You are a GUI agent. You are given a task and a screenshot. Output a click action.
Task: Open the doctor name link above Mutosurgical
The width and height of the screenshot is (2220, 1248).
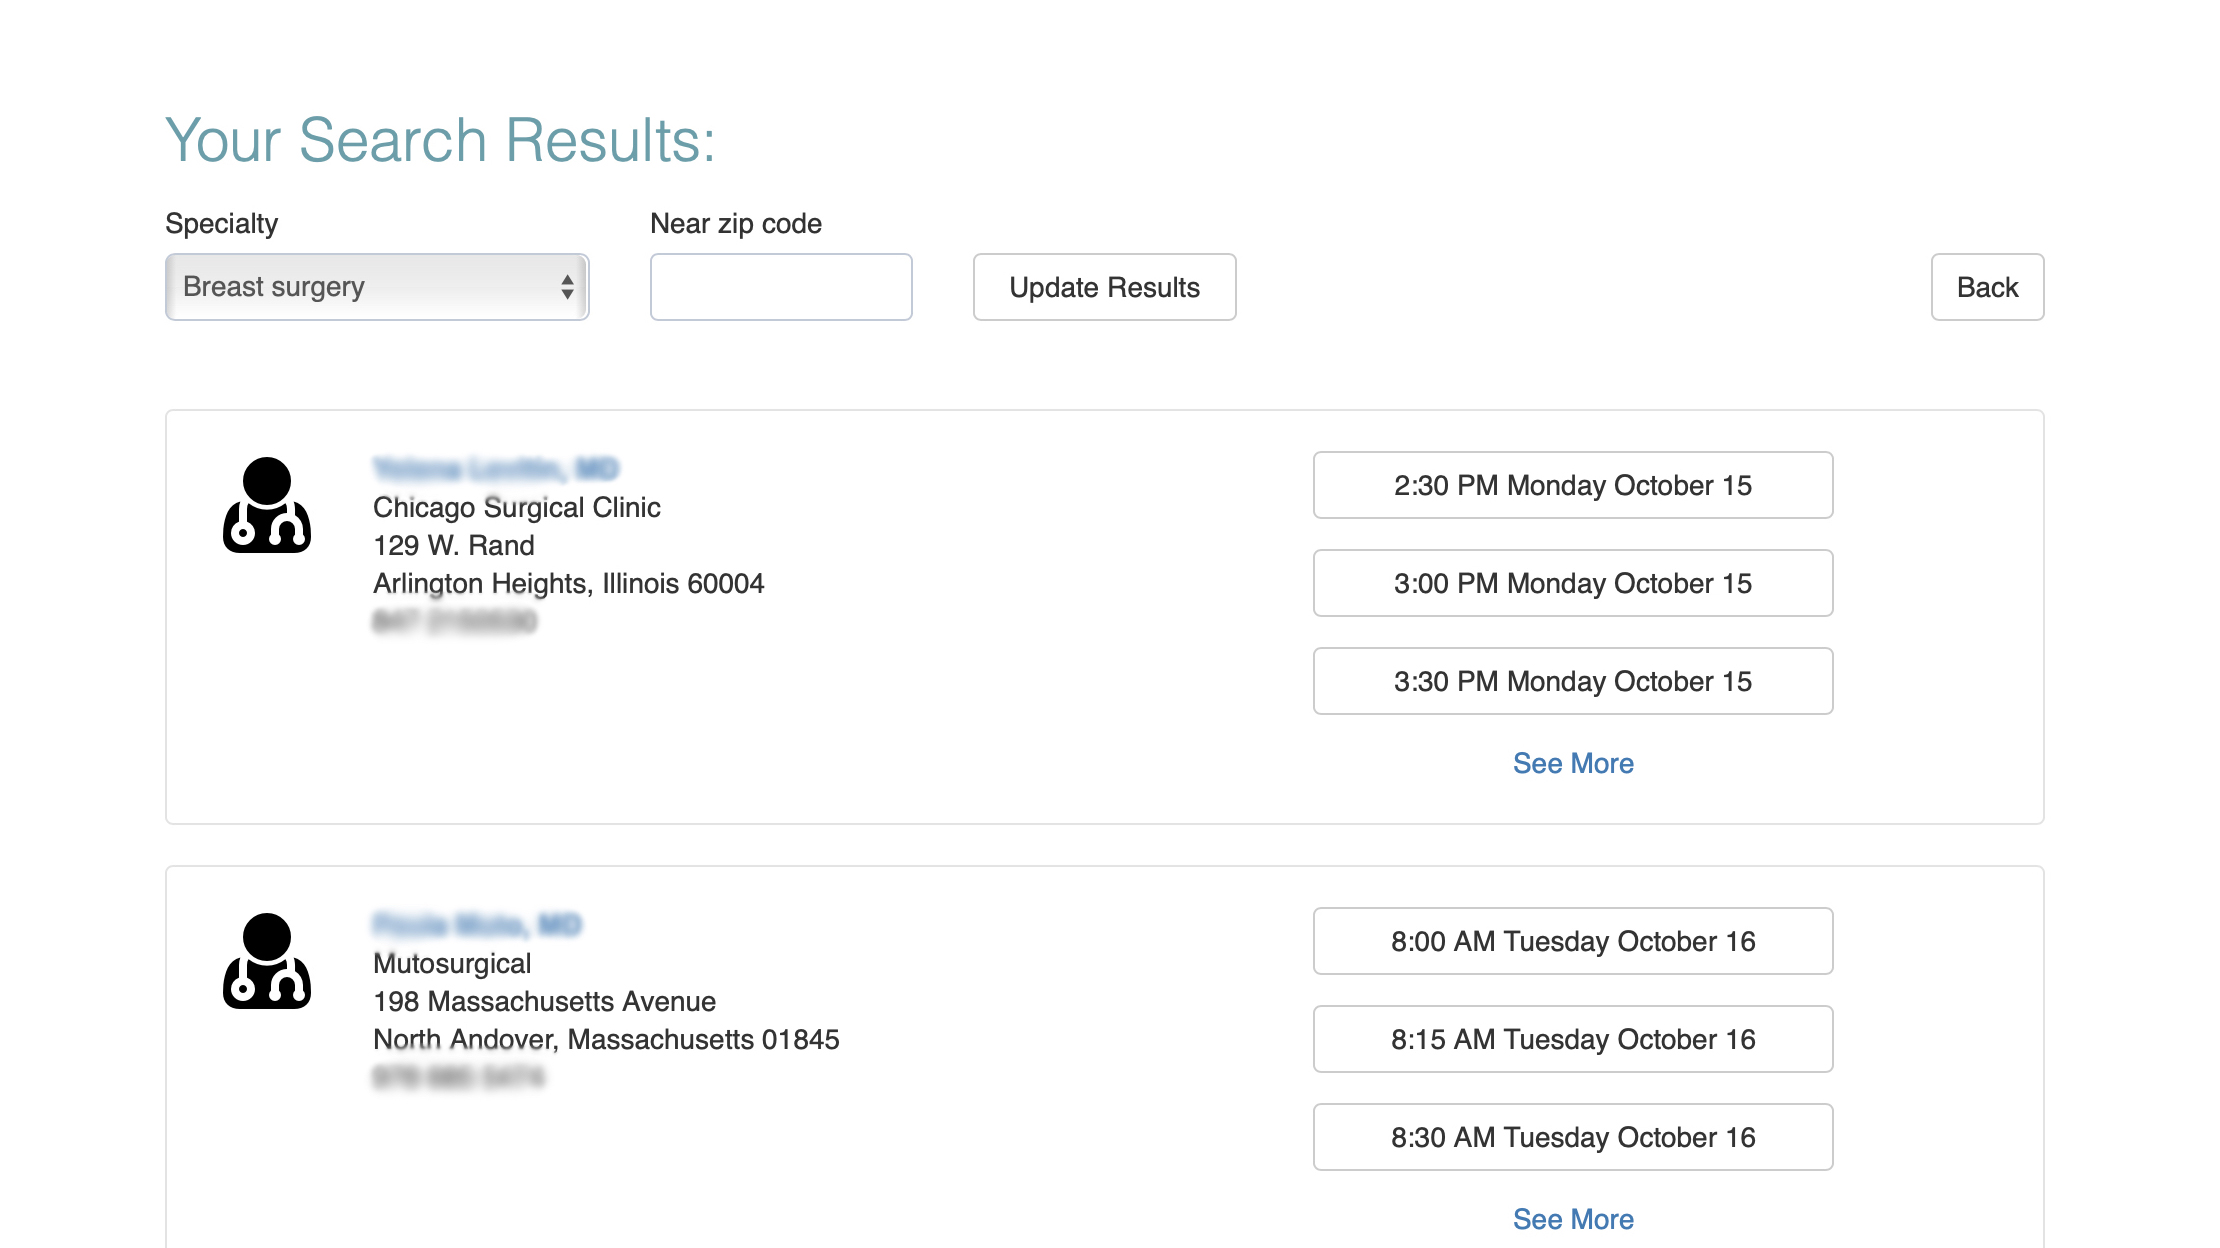click(477, 924)
